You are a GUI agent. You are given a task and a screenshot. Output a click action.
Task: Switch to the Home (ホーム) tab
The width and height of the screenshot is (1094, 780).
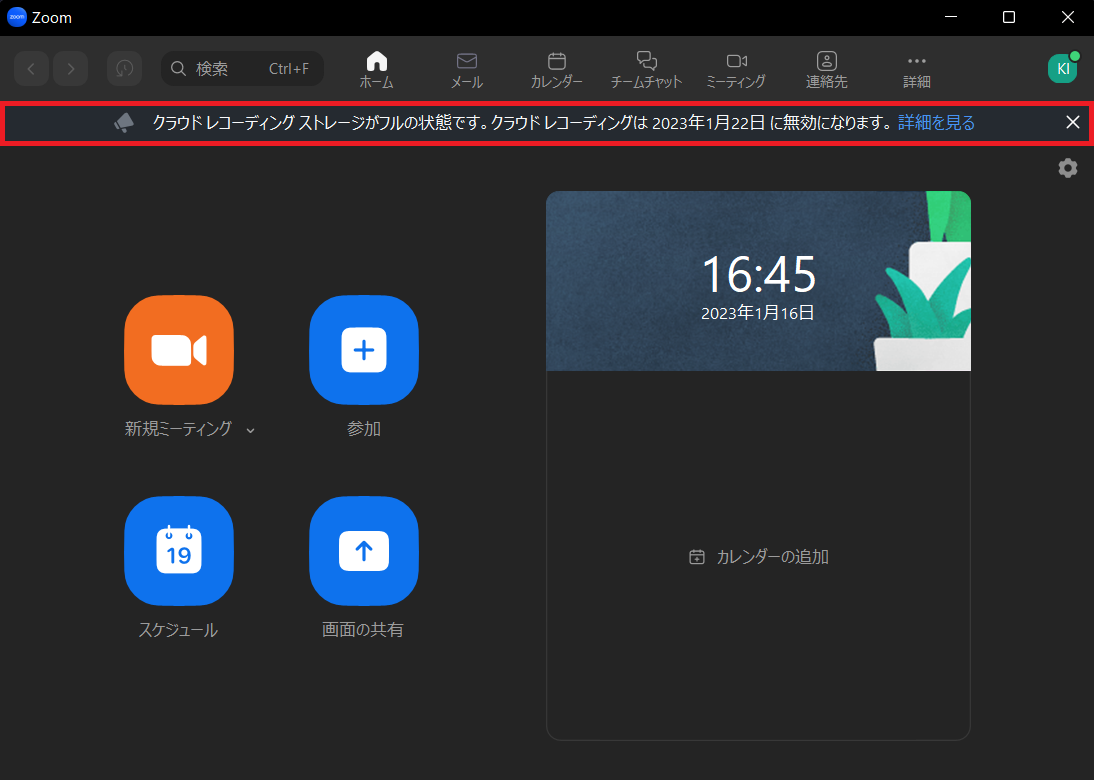click(376, 69)
